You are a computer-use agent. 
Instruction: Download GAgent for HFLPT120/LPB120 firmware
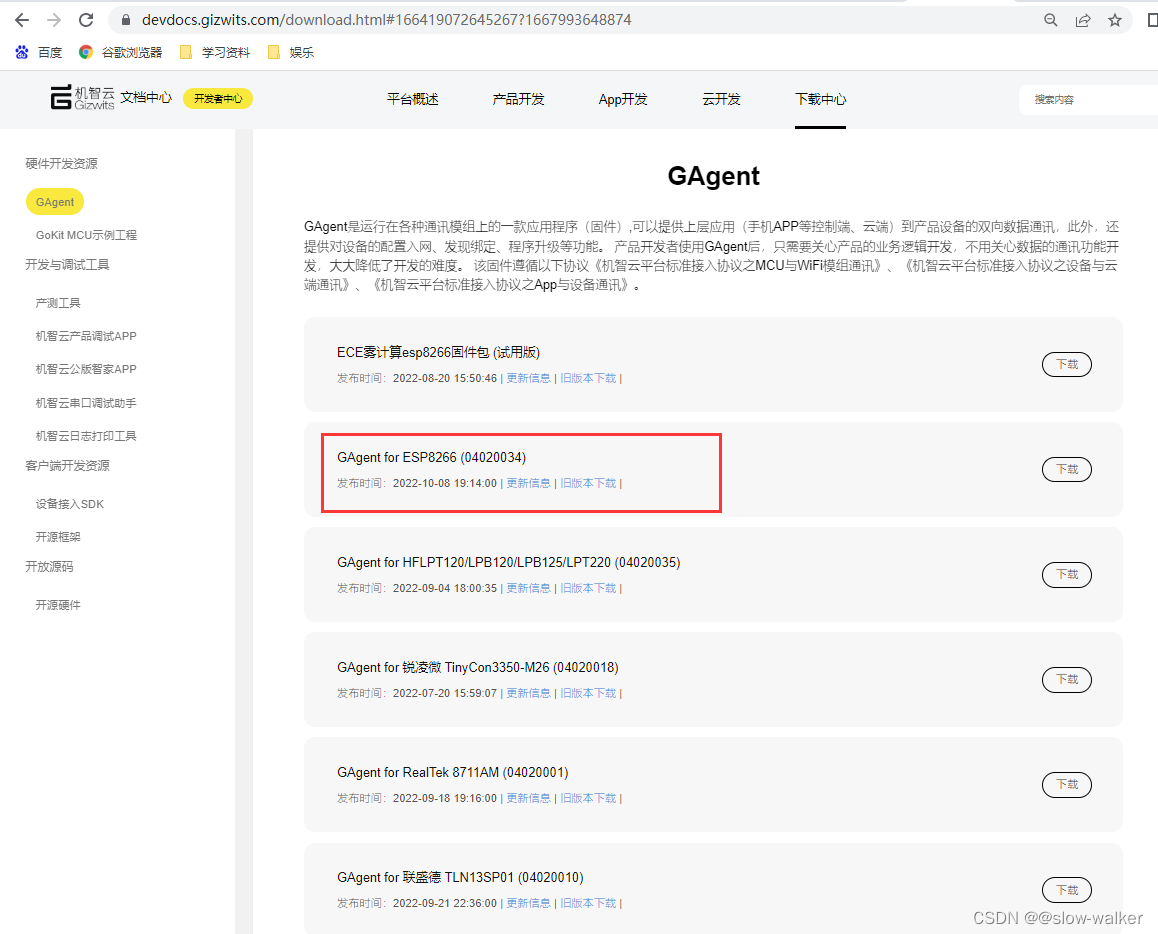1066,574
